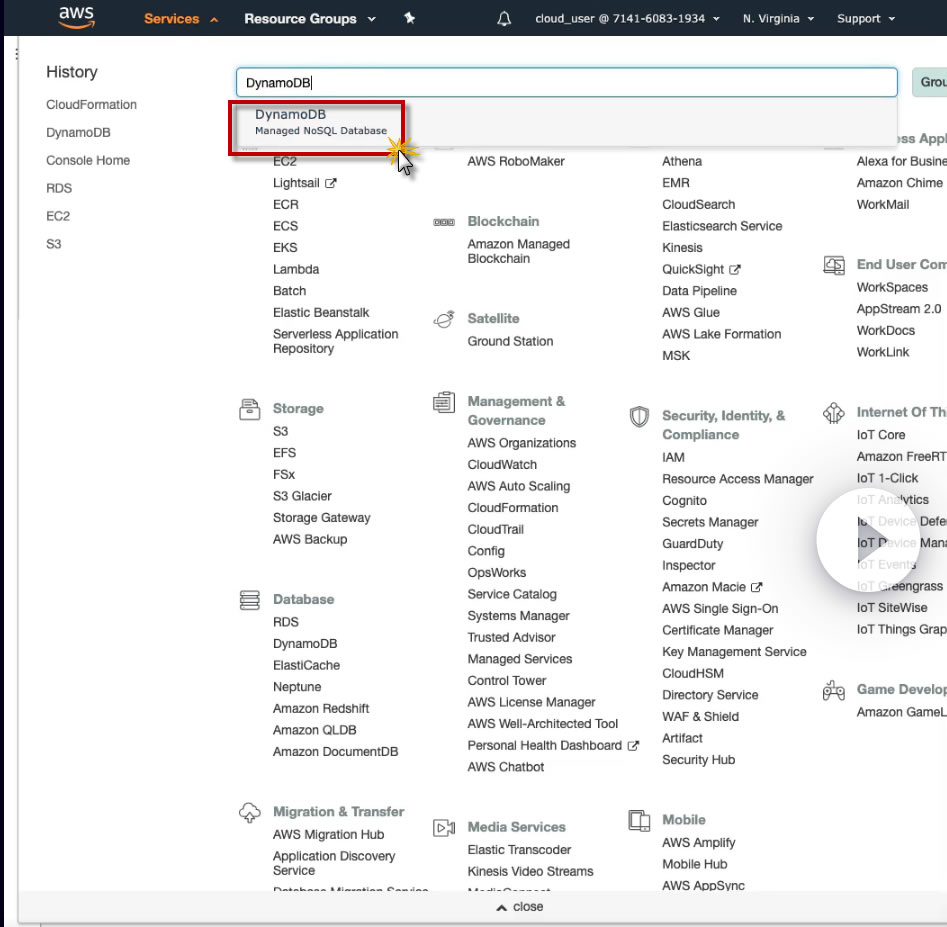Click the Mobile devices icon
Screen dimensions: 947x927
pos(639,820)
